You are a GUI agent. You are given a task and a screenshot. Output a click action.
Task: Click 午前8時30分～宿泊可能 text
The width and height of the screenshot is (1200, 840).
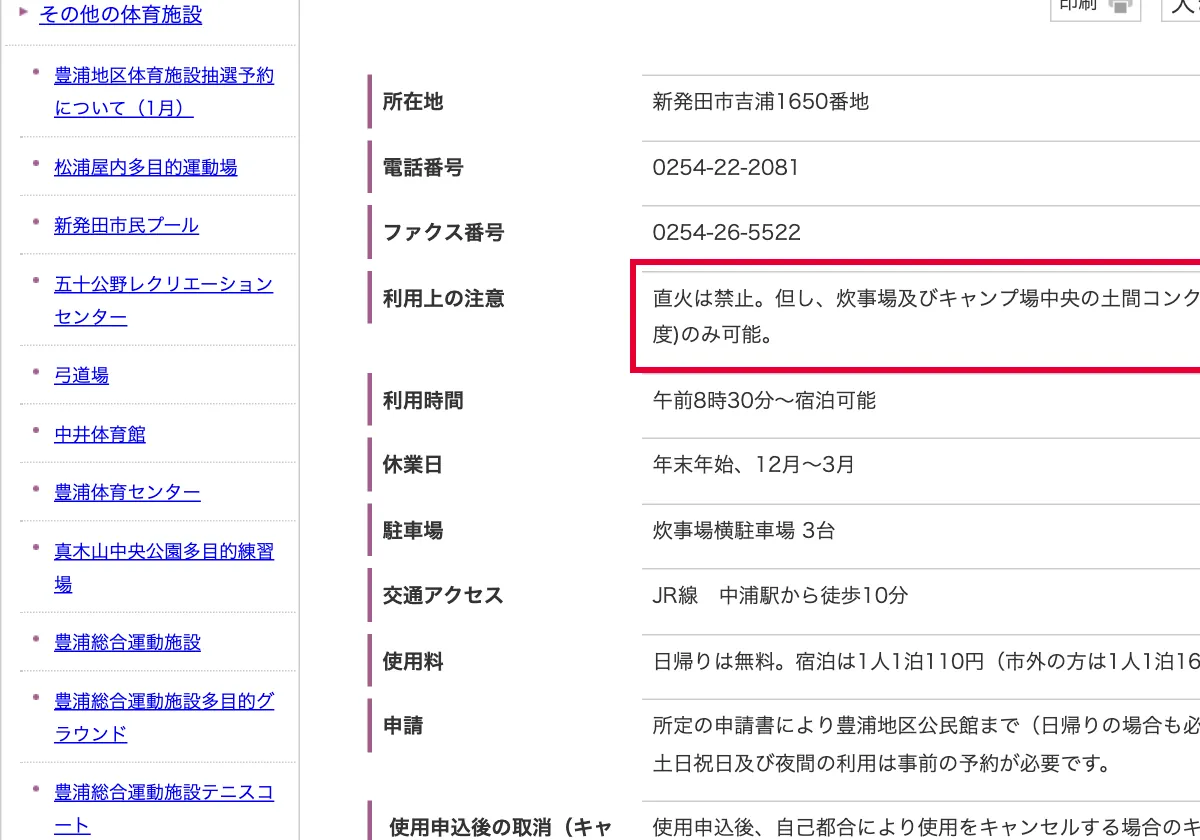764,400
